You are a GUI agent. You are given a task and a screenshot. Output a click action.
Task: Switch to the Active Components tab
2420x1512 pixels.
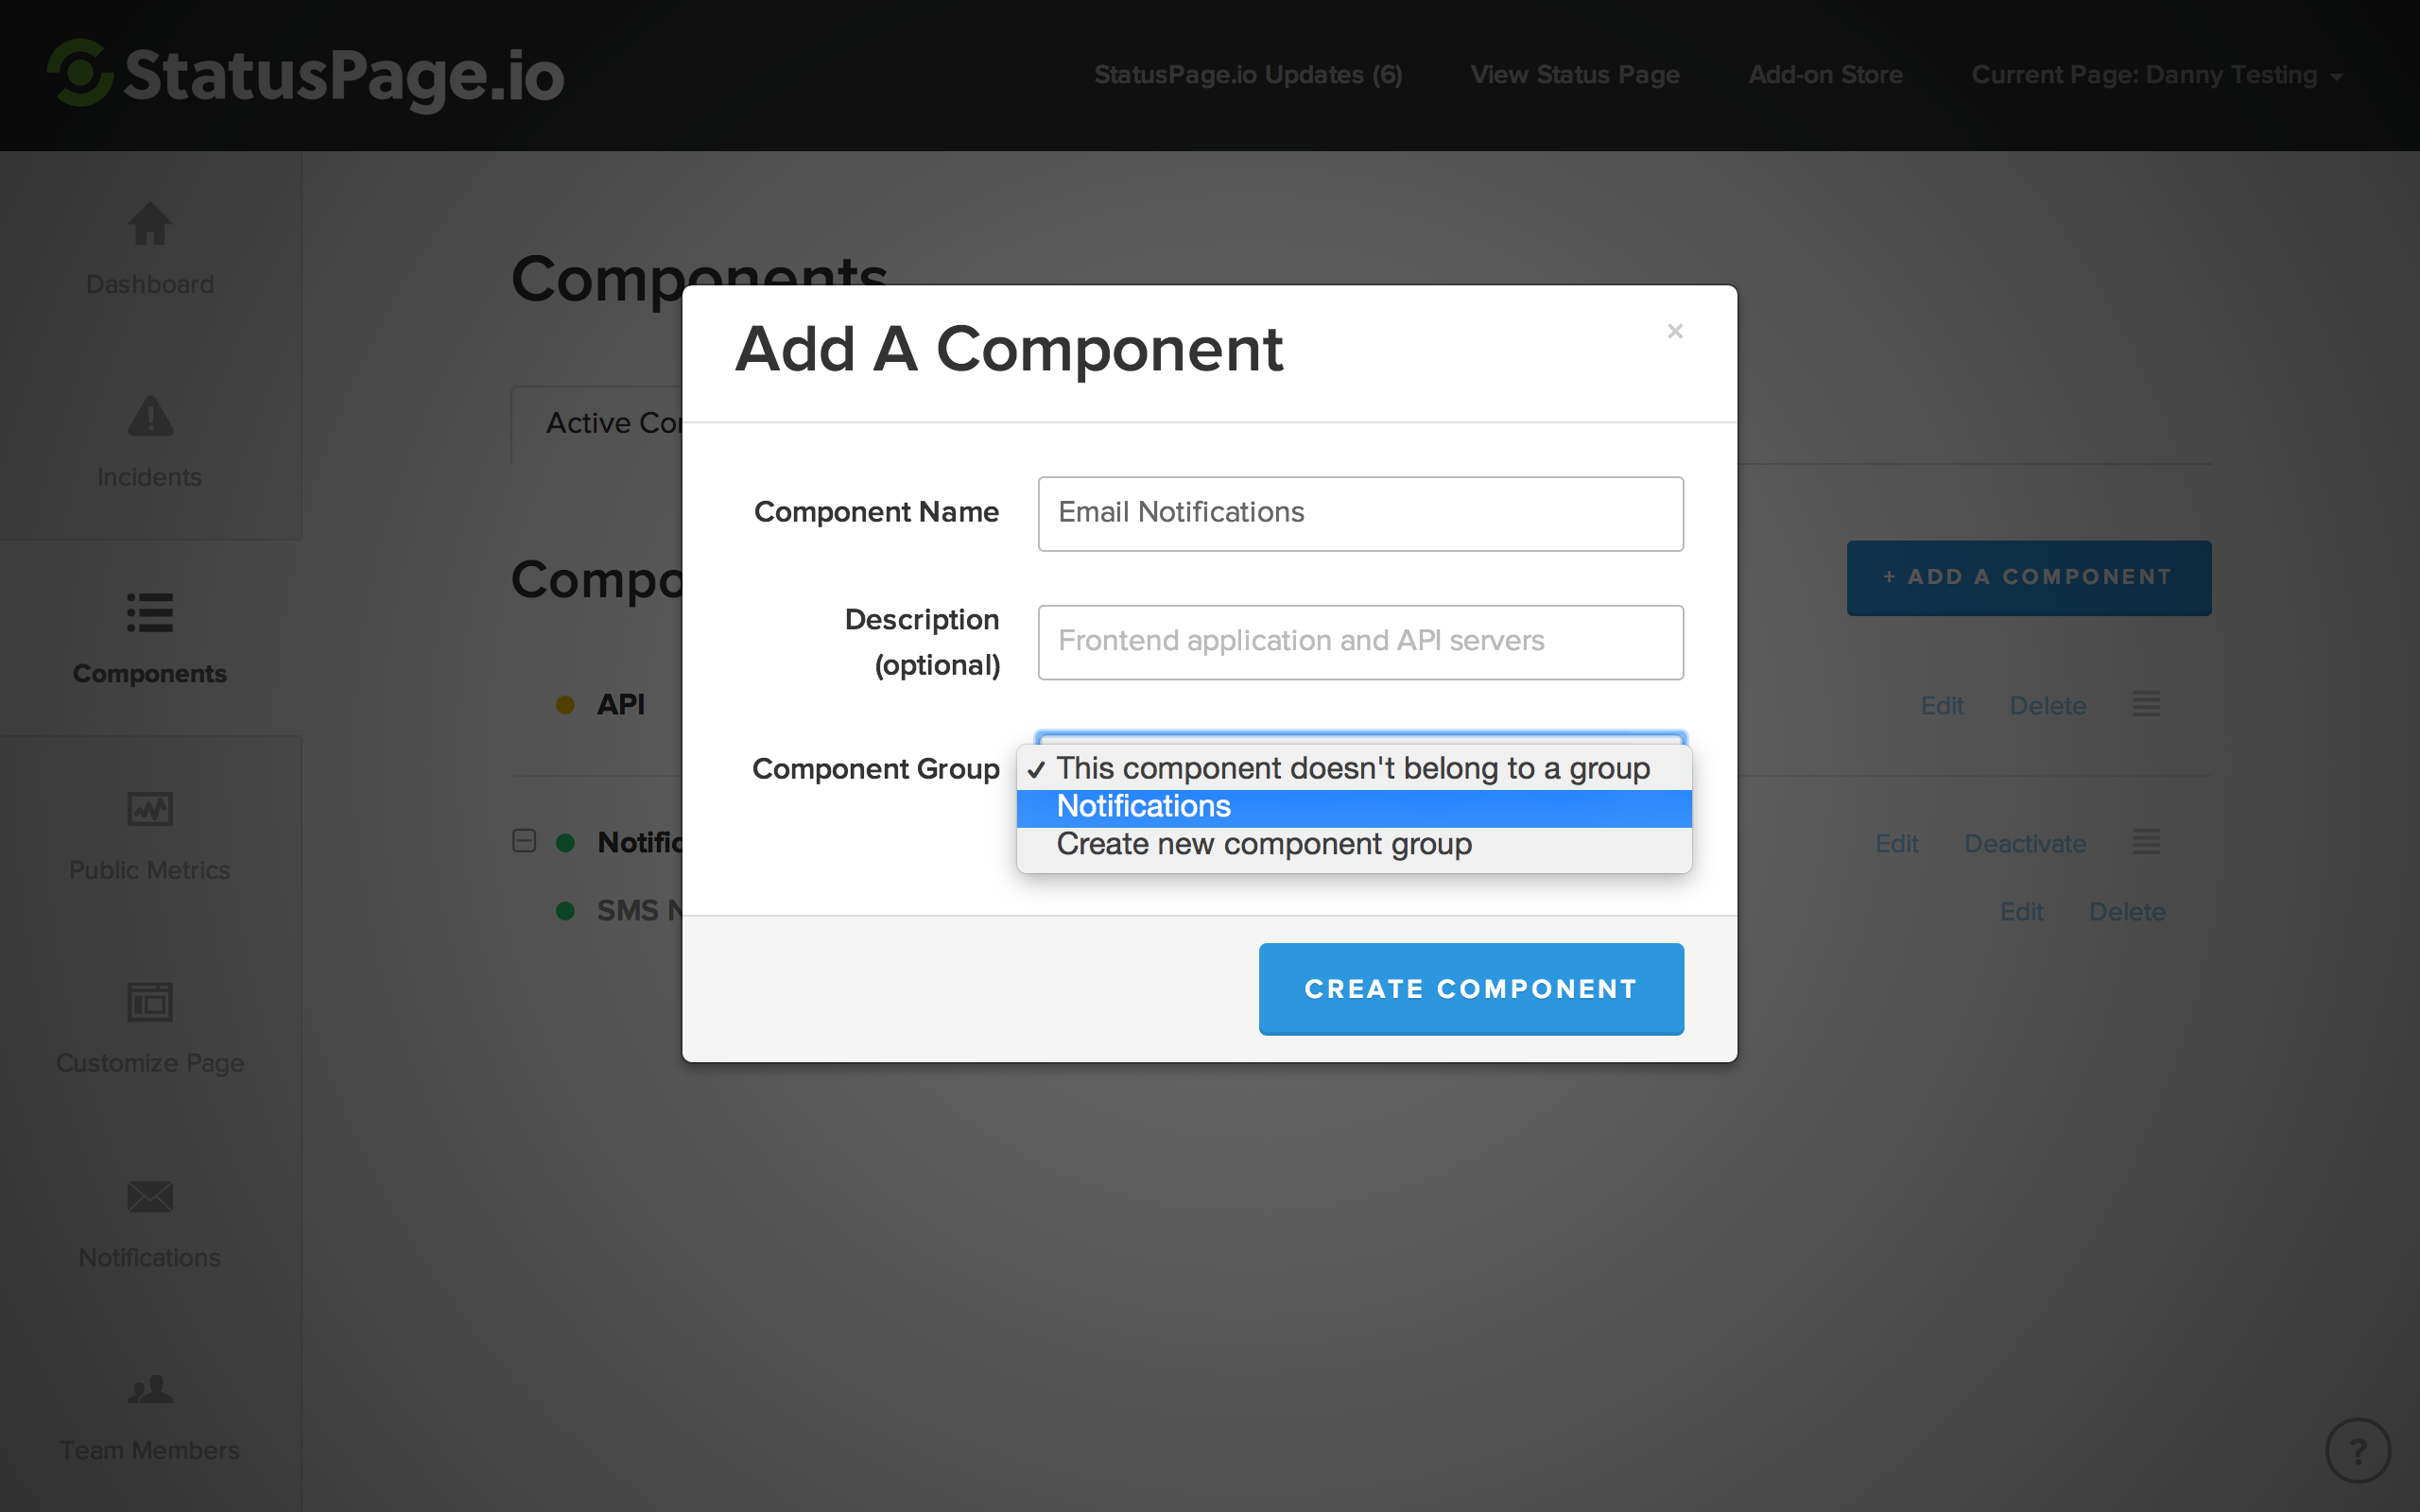click(x=598, y=424)
